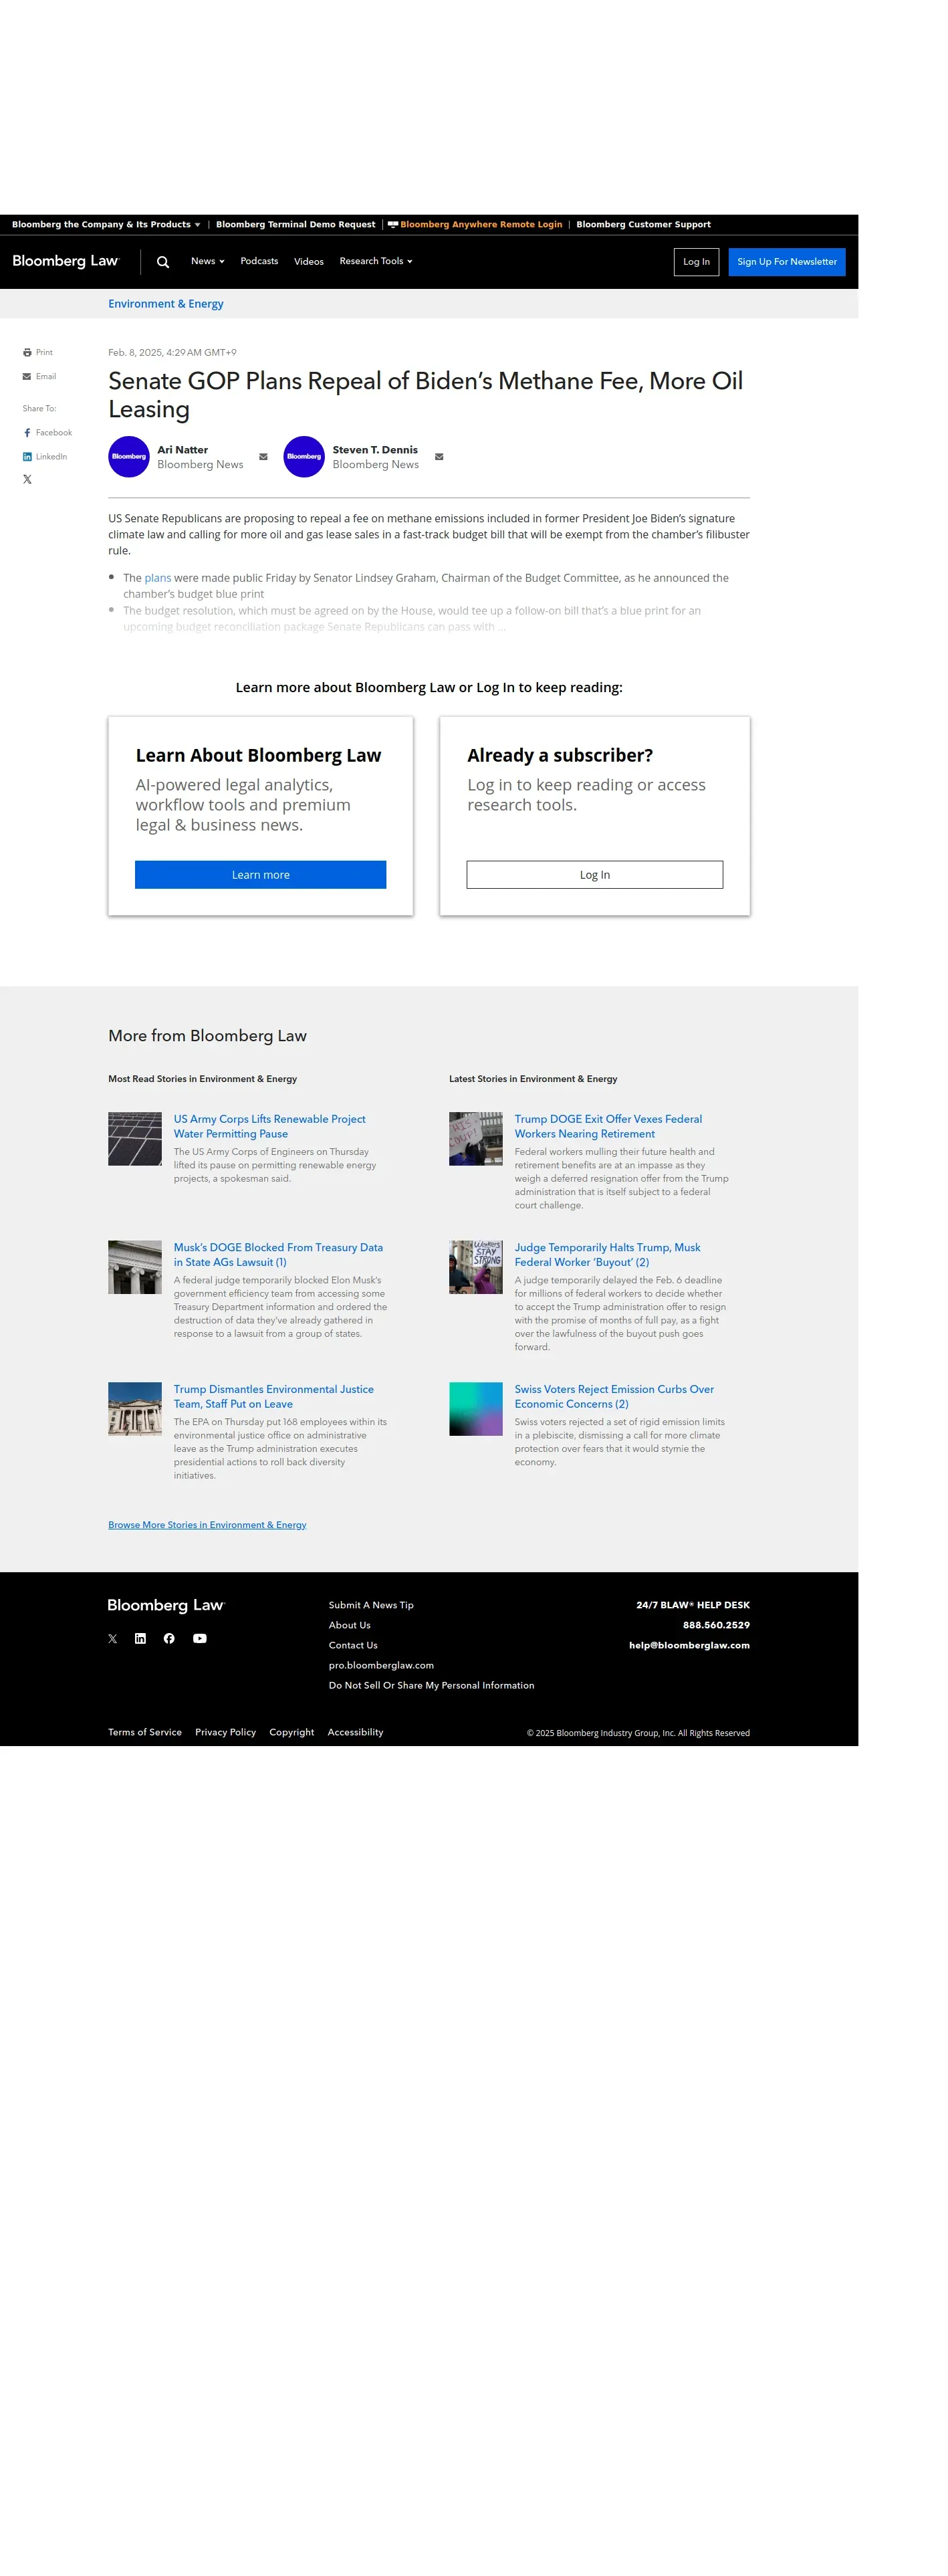Click the Treasury columns story thumbnail
948x2576 pixels.
tap(135, 1267)
